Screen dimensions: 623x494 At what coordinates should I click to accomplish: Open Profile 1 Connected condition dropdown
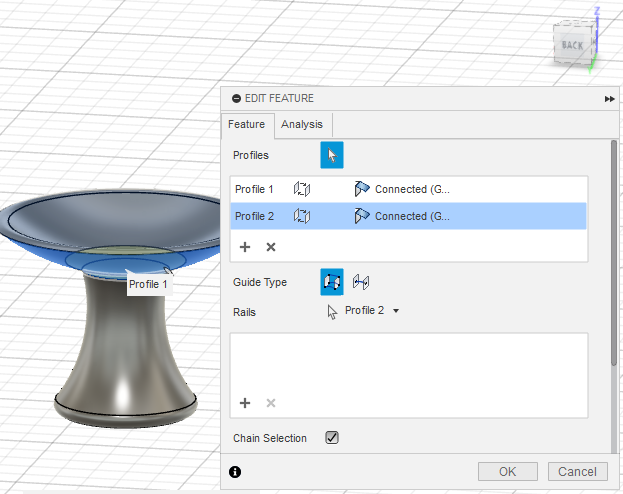412,189
